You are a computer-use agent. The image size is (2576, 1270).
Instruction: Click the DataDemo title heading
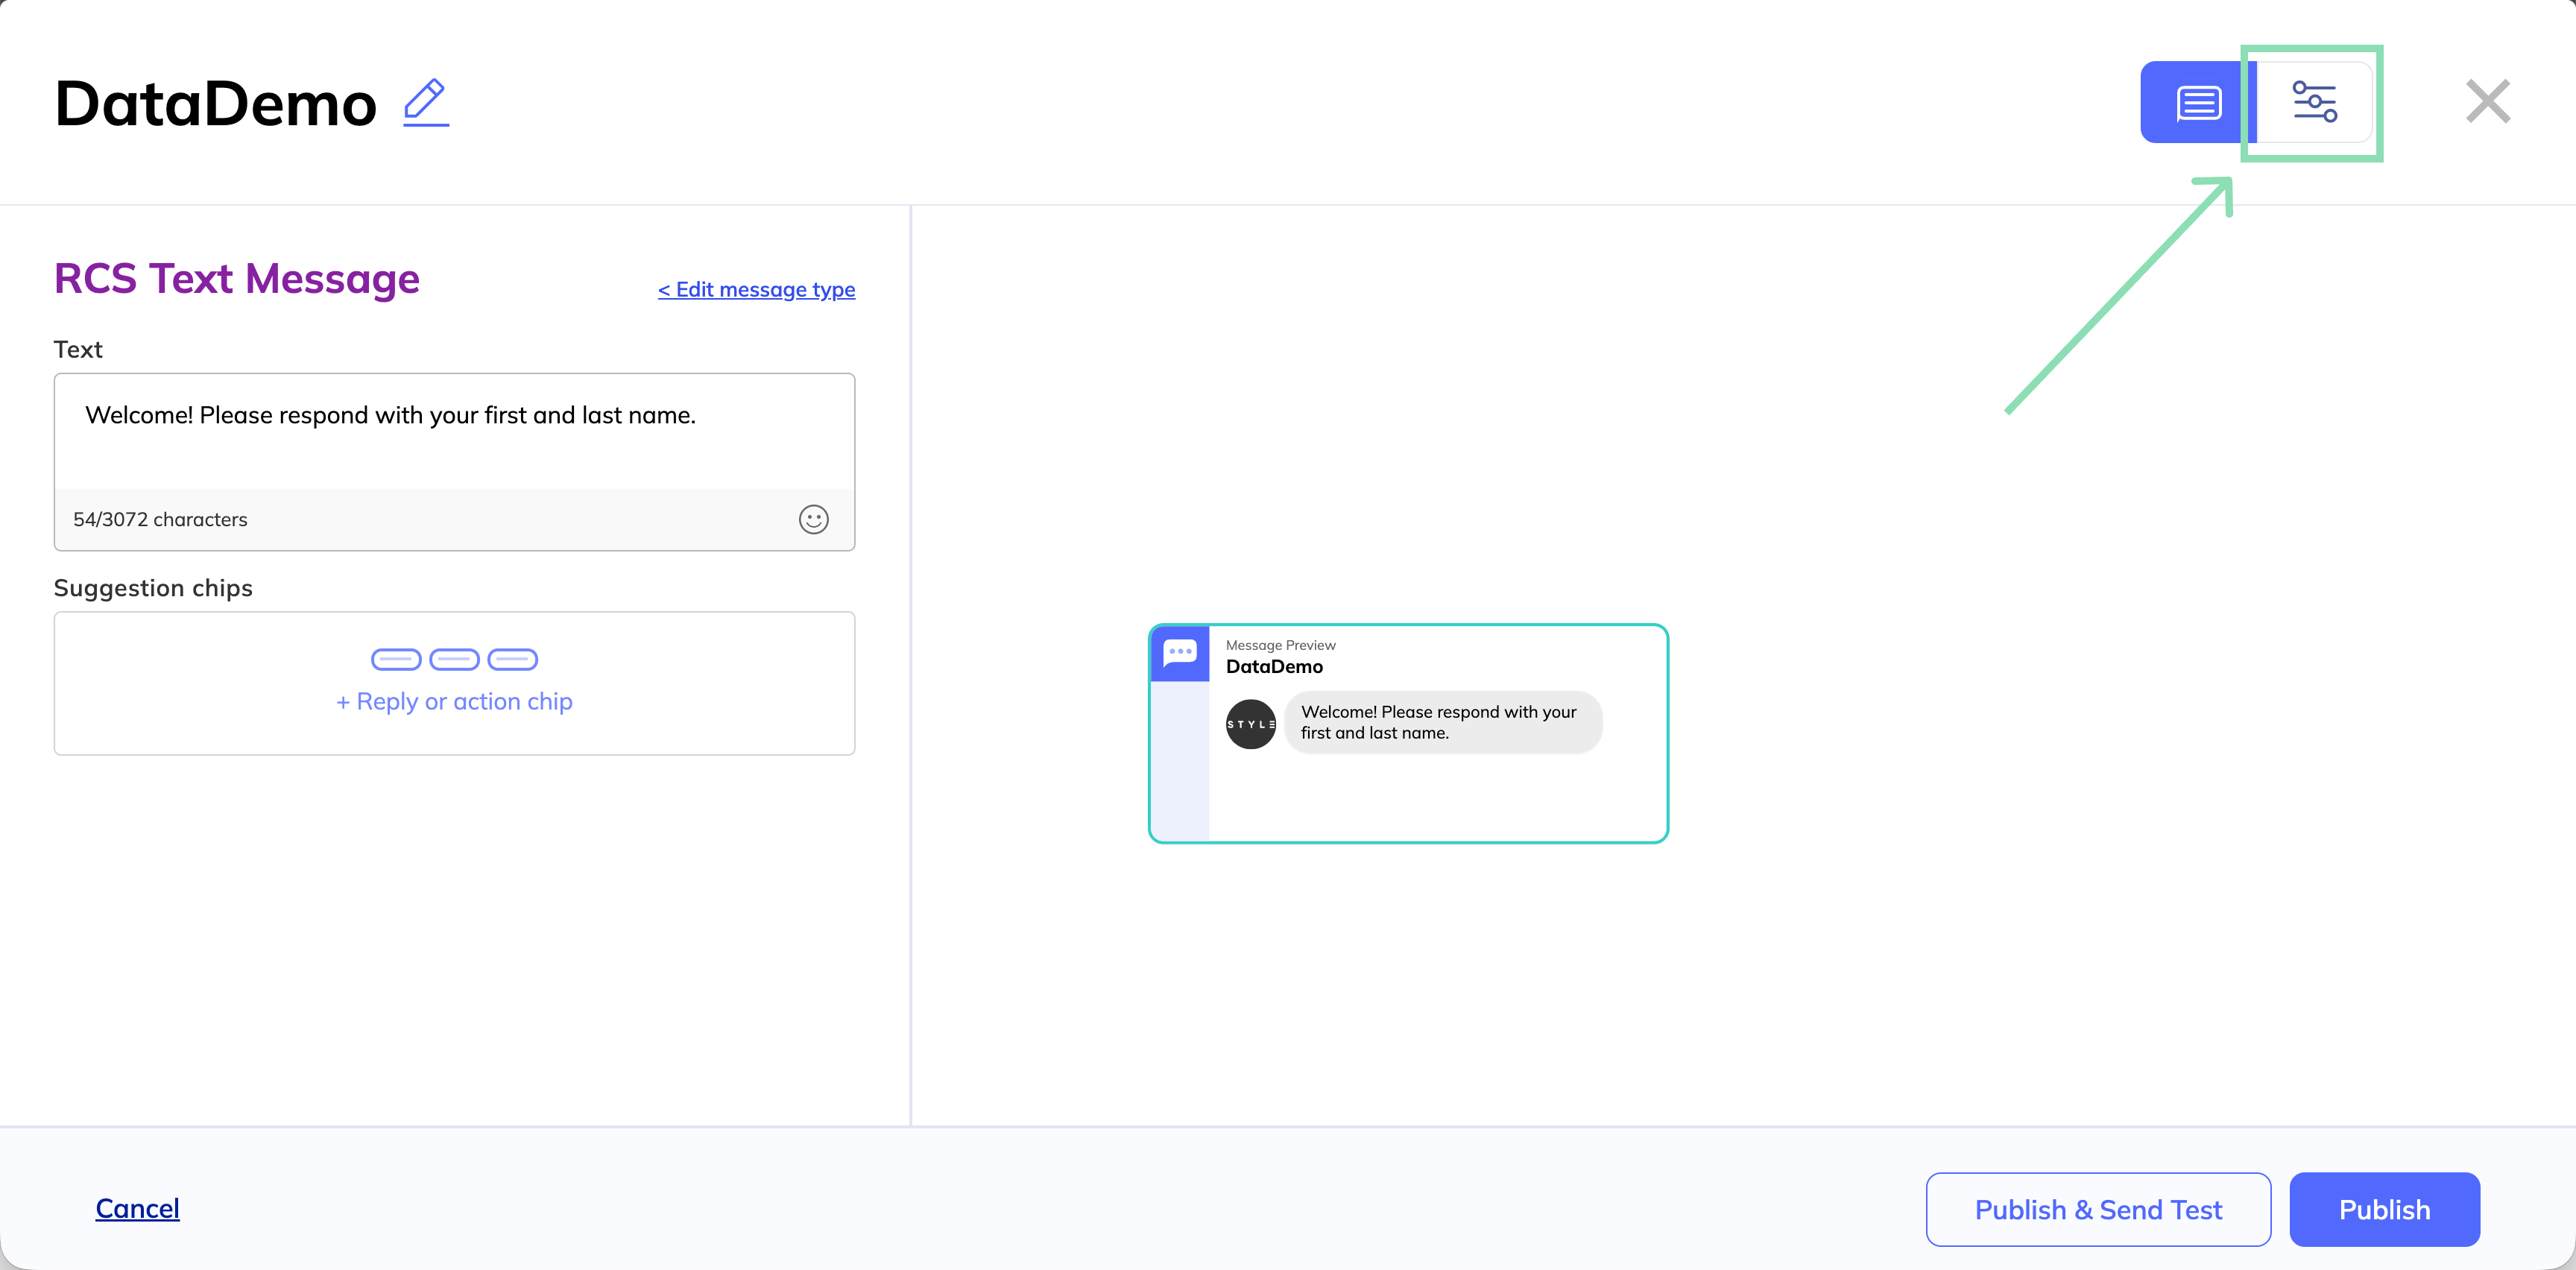click(x=215, y=103)
